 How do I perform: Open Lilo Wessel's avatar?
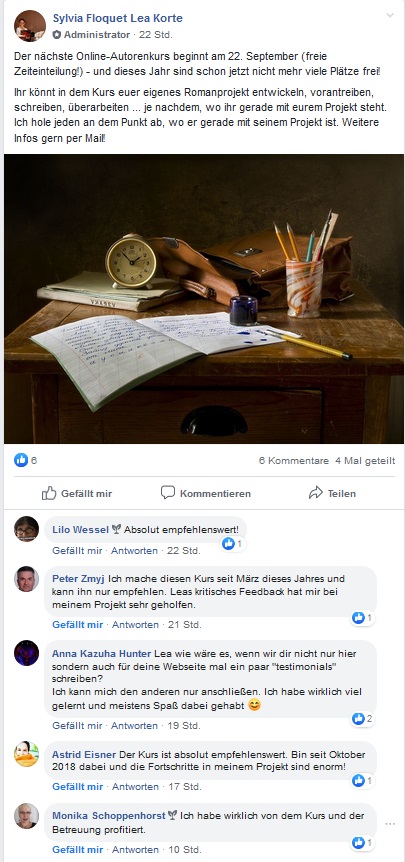point(26,529)
